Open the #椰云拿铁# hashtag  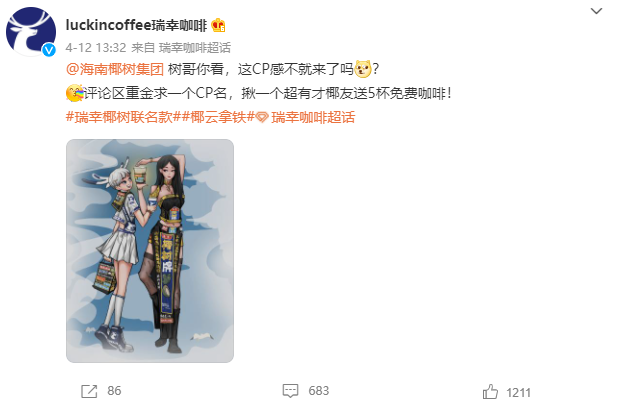[218, 117]
